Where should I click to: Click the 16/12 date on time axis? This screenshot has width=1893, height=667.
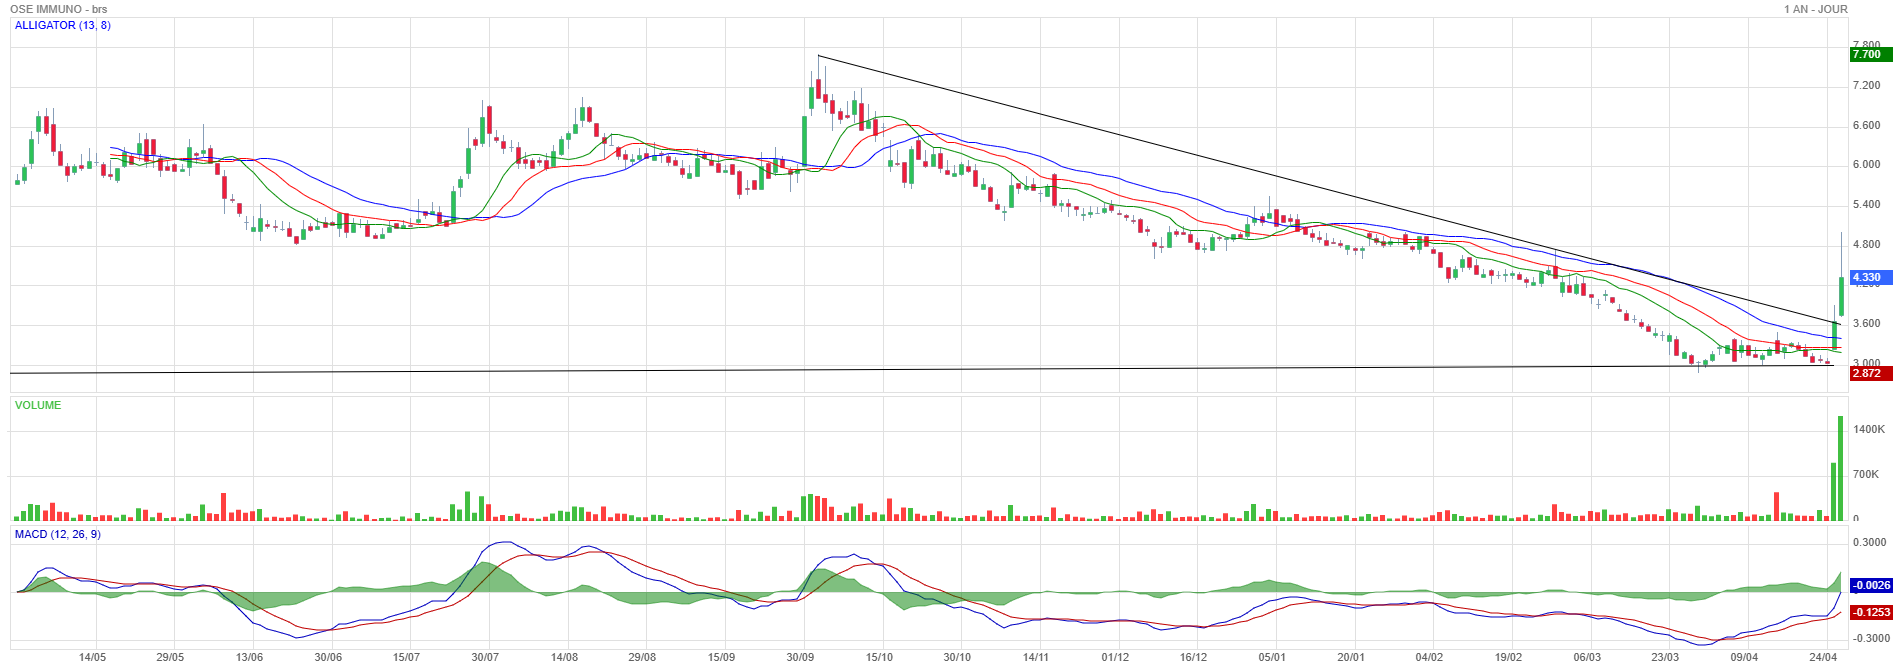tap(1193, 657)
